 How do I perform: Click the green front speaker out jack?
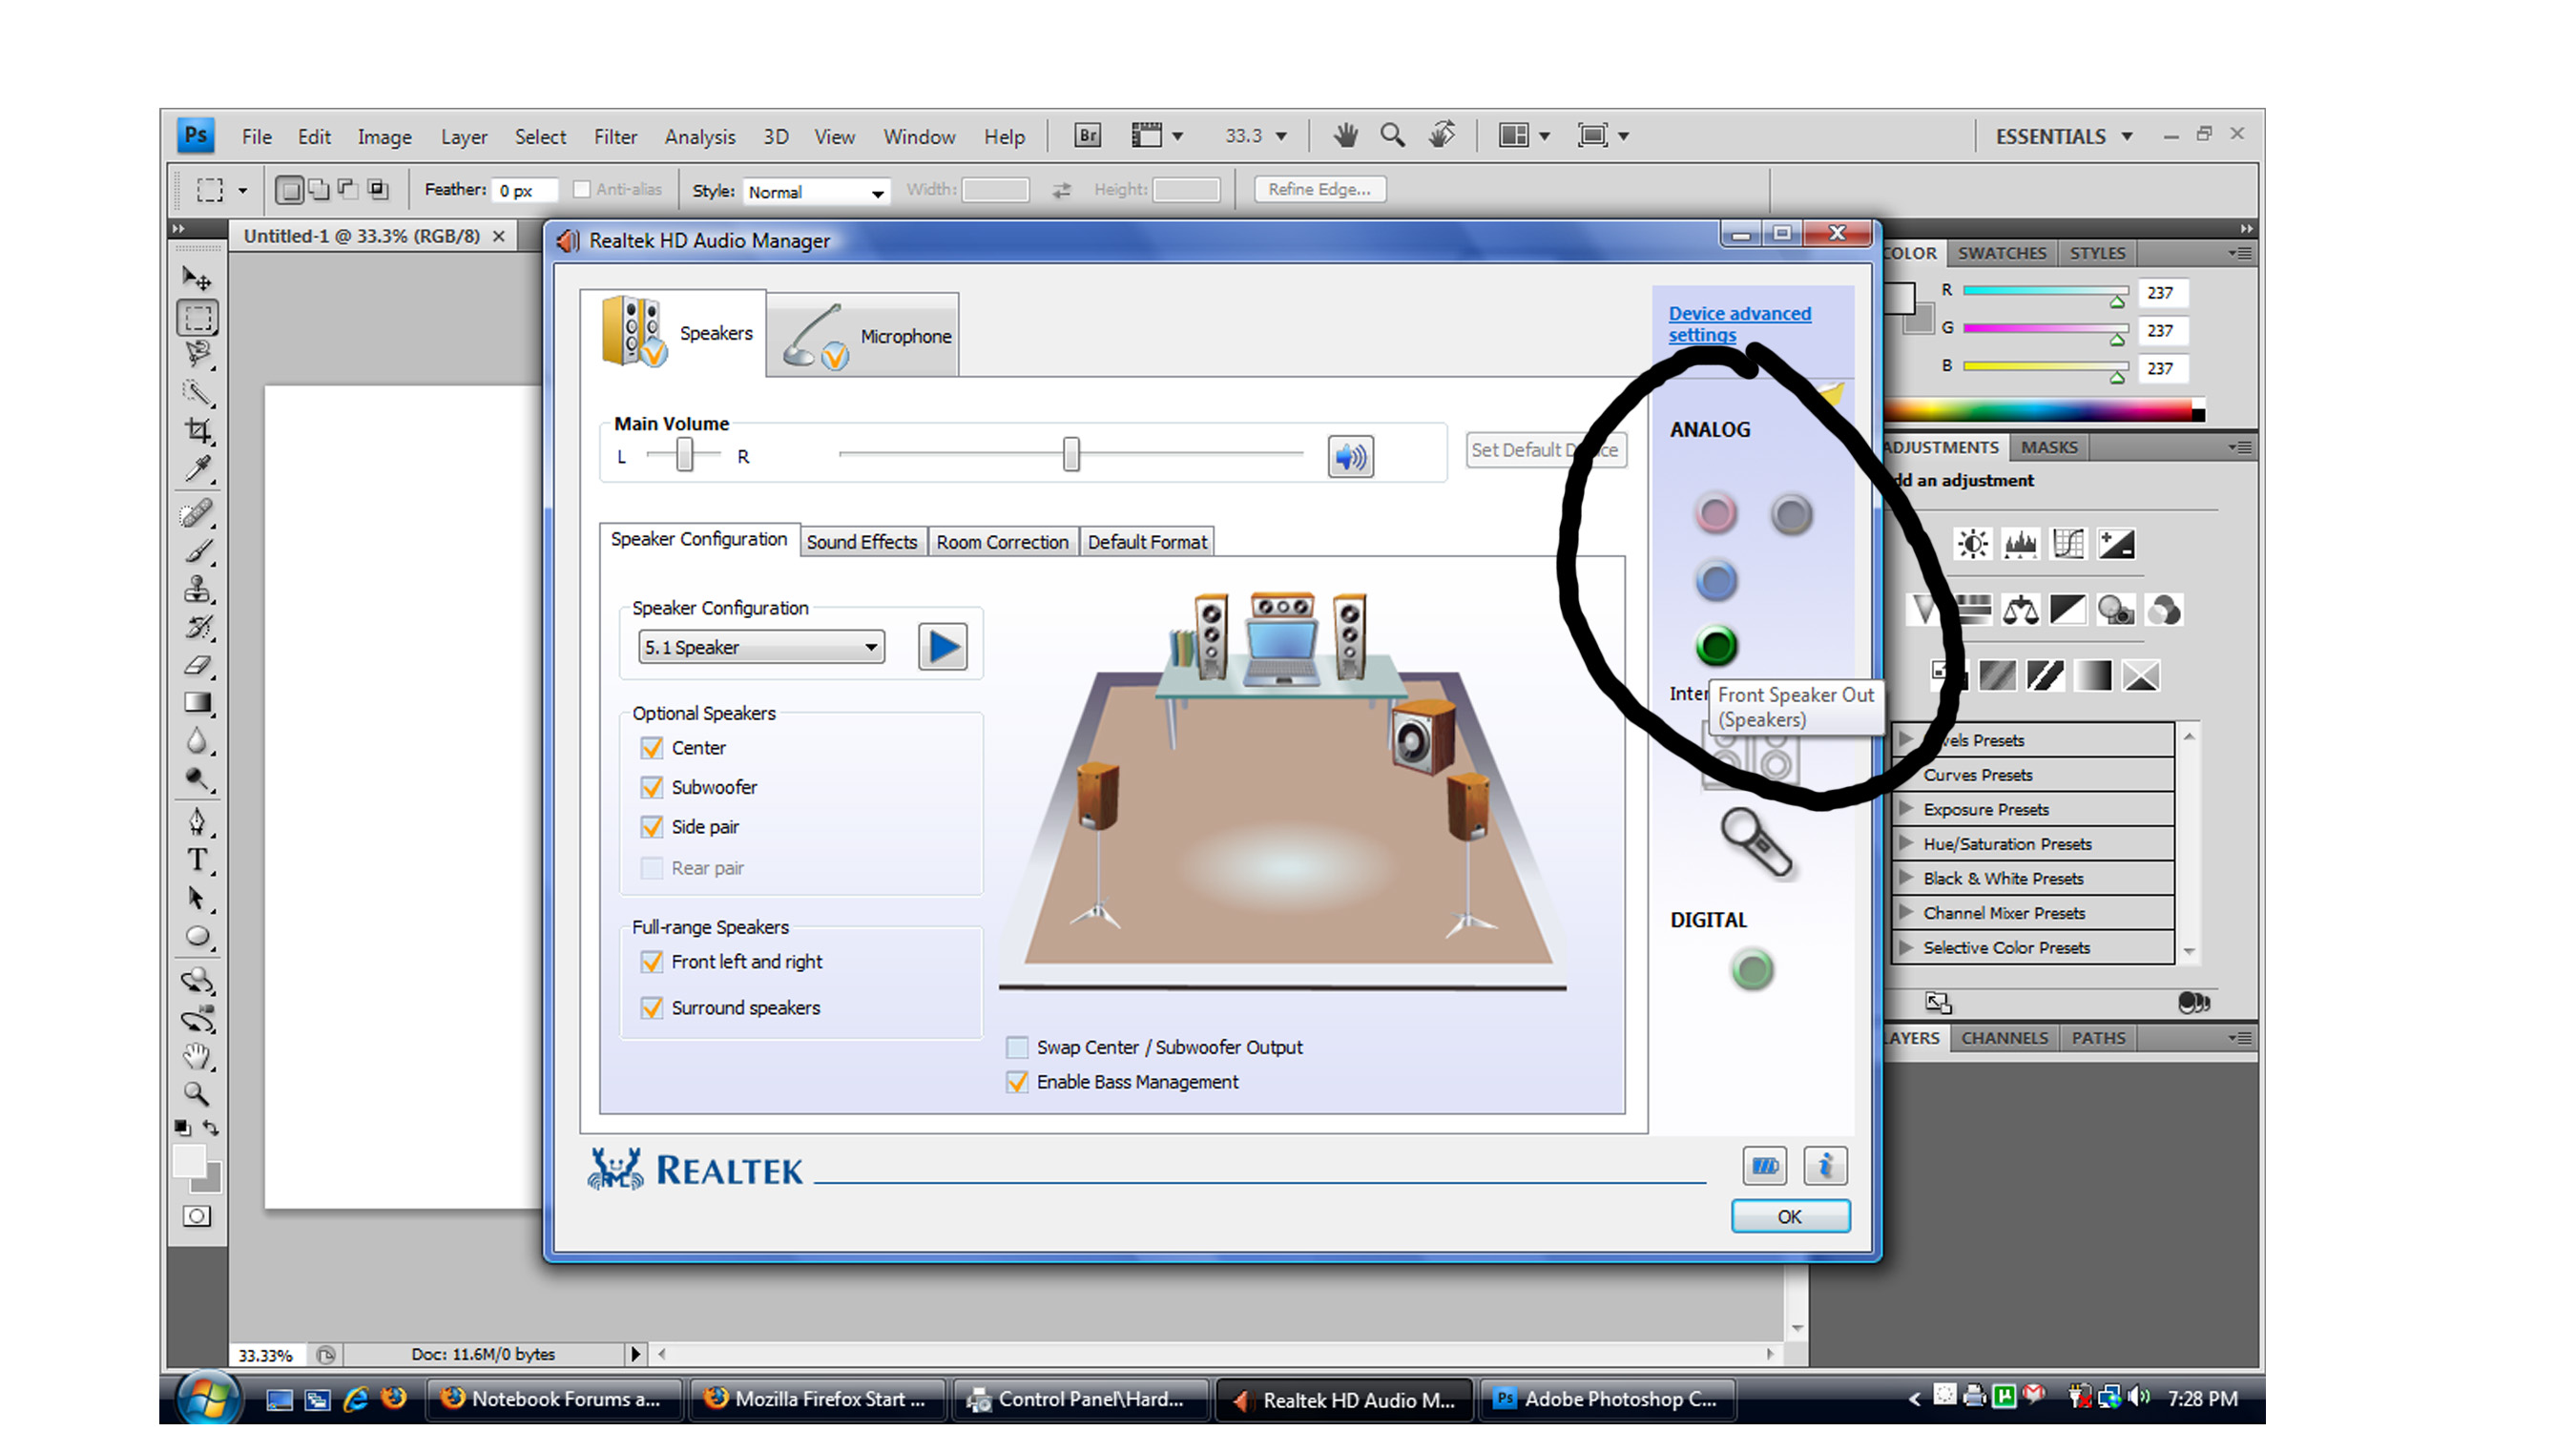(x=1716, y=646)
